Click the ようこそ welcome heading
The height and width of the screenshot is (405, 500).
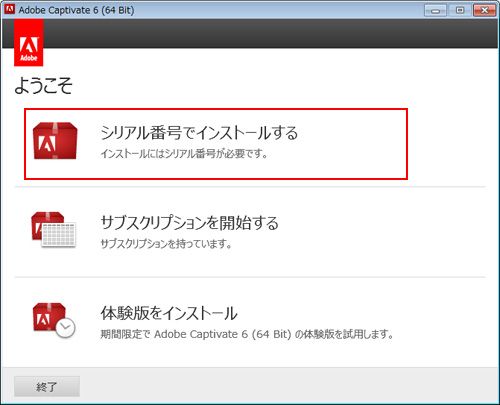43,85
